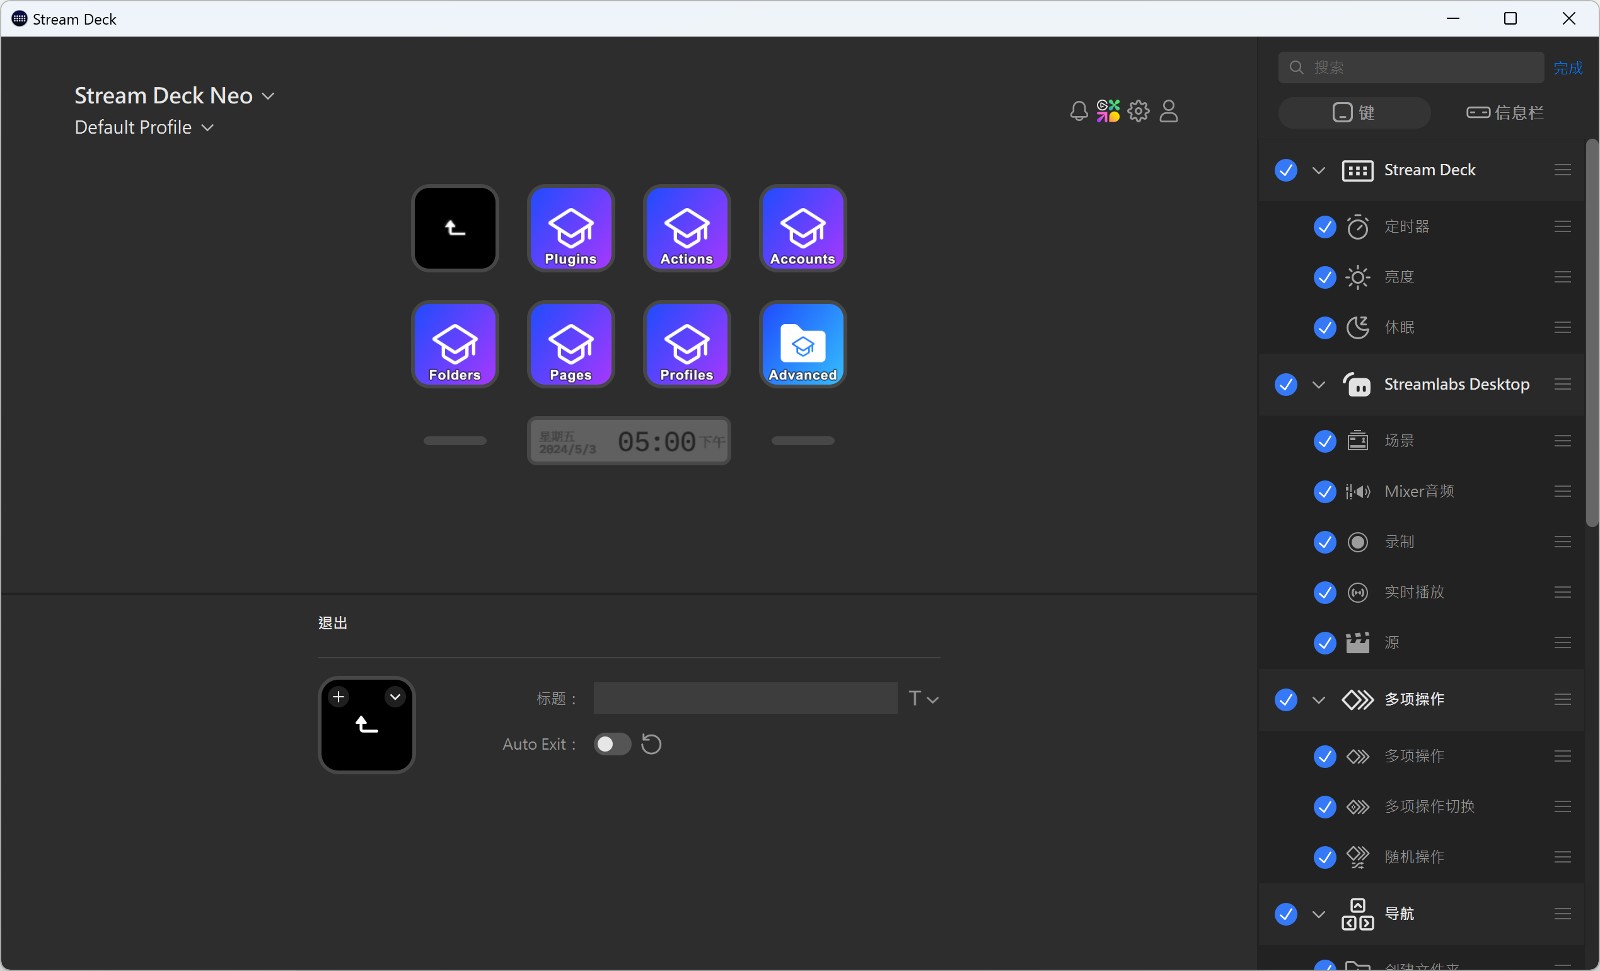Click the actions list scrollbar
This screenshot has width=1600, height=971.
pyautogui.click(x=1592, y=333)
